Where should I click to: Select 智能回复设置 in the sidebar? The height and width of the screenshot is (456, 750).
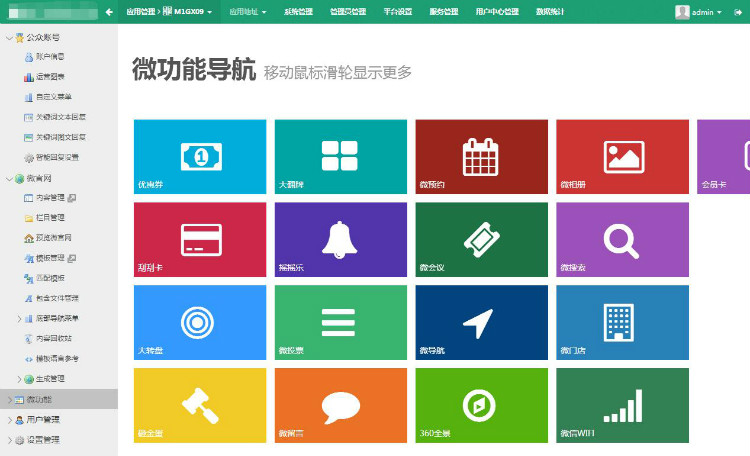point(57,157)
